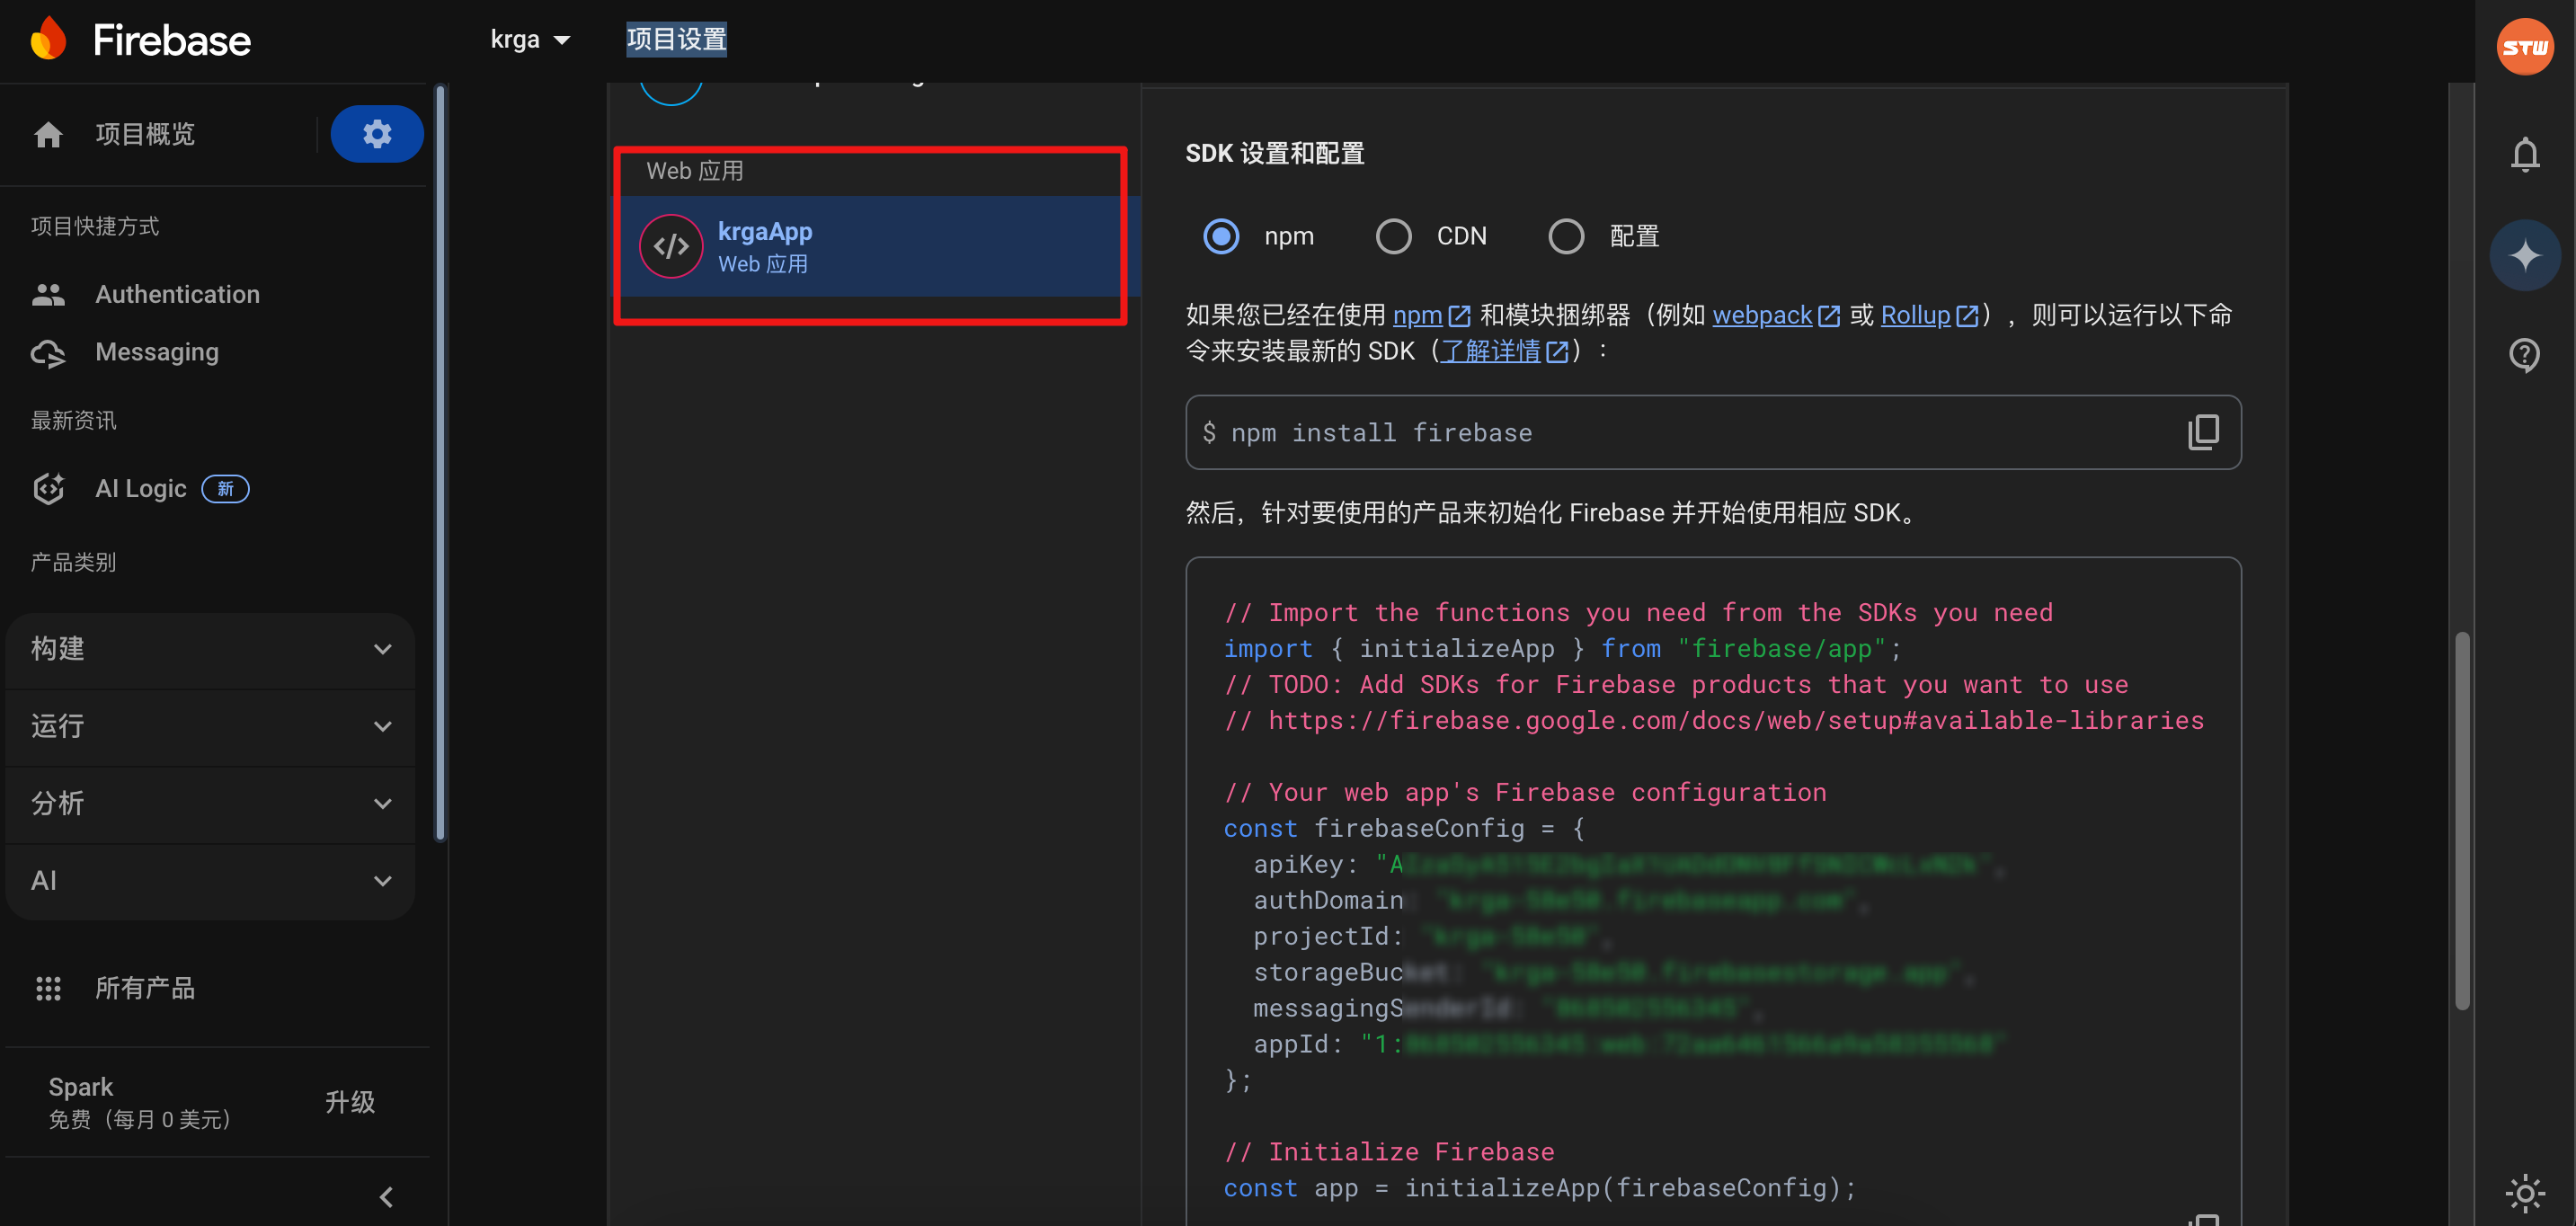Click the import initializeApp code line

point(1563,648)
